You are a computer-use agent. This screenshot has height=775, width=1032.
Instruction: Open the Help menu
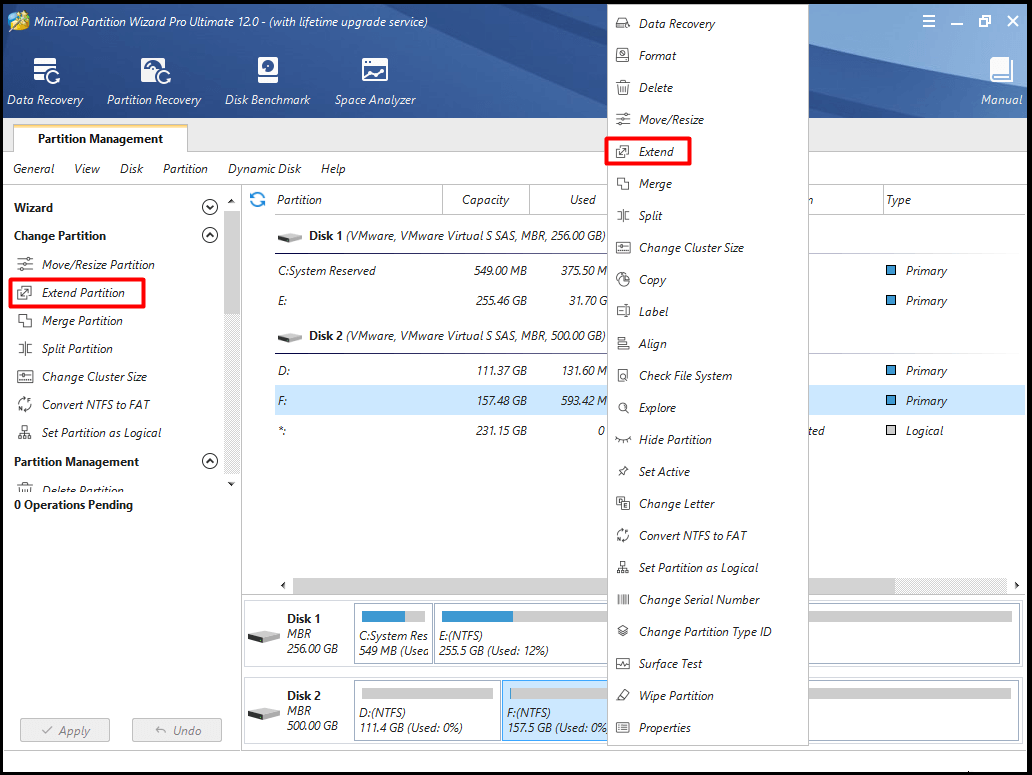point(333,169)
